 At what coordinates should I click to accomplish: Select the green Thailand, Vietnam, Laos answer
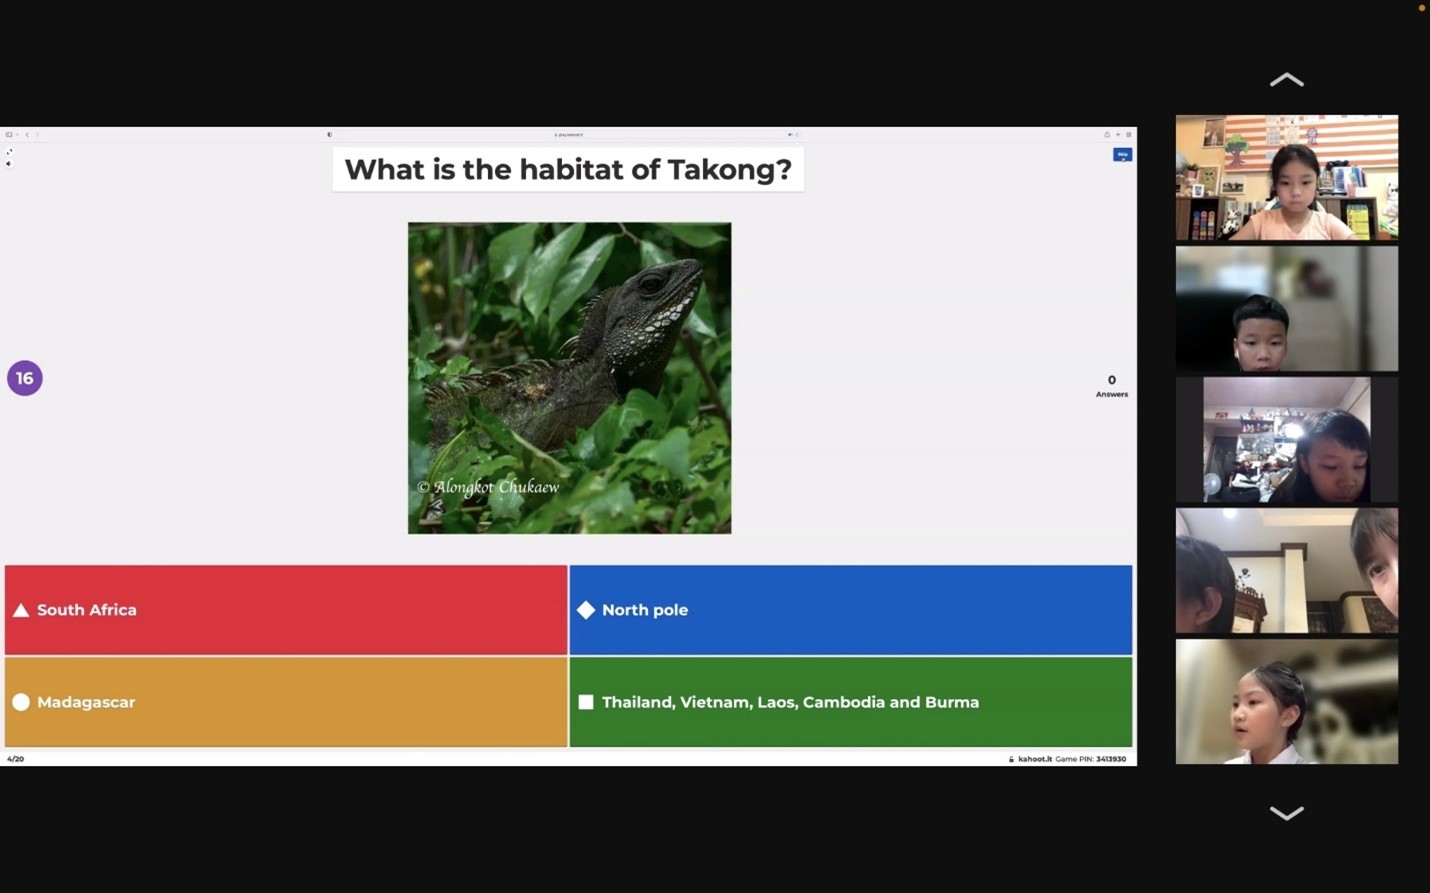[850, 702]
